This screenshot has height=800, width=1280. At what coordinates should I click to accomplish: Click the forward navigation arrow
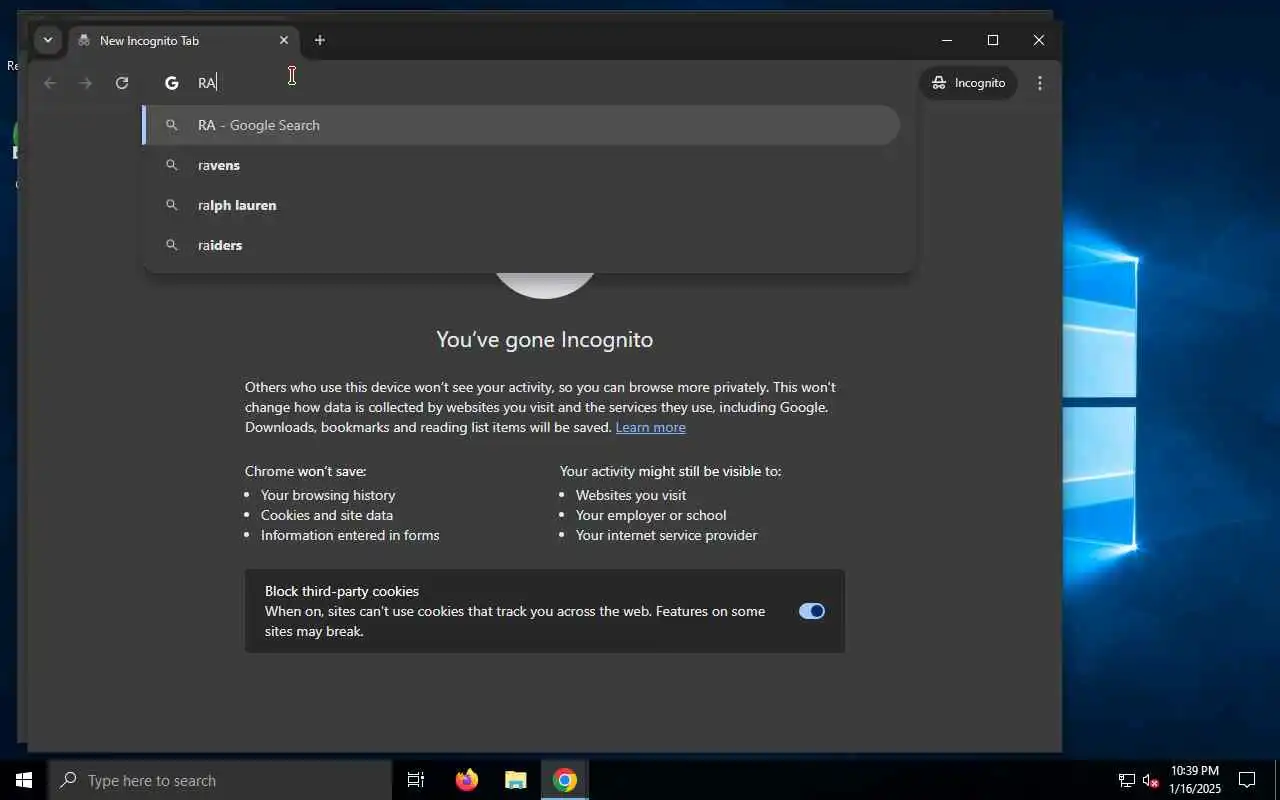(x=86, y=83)
